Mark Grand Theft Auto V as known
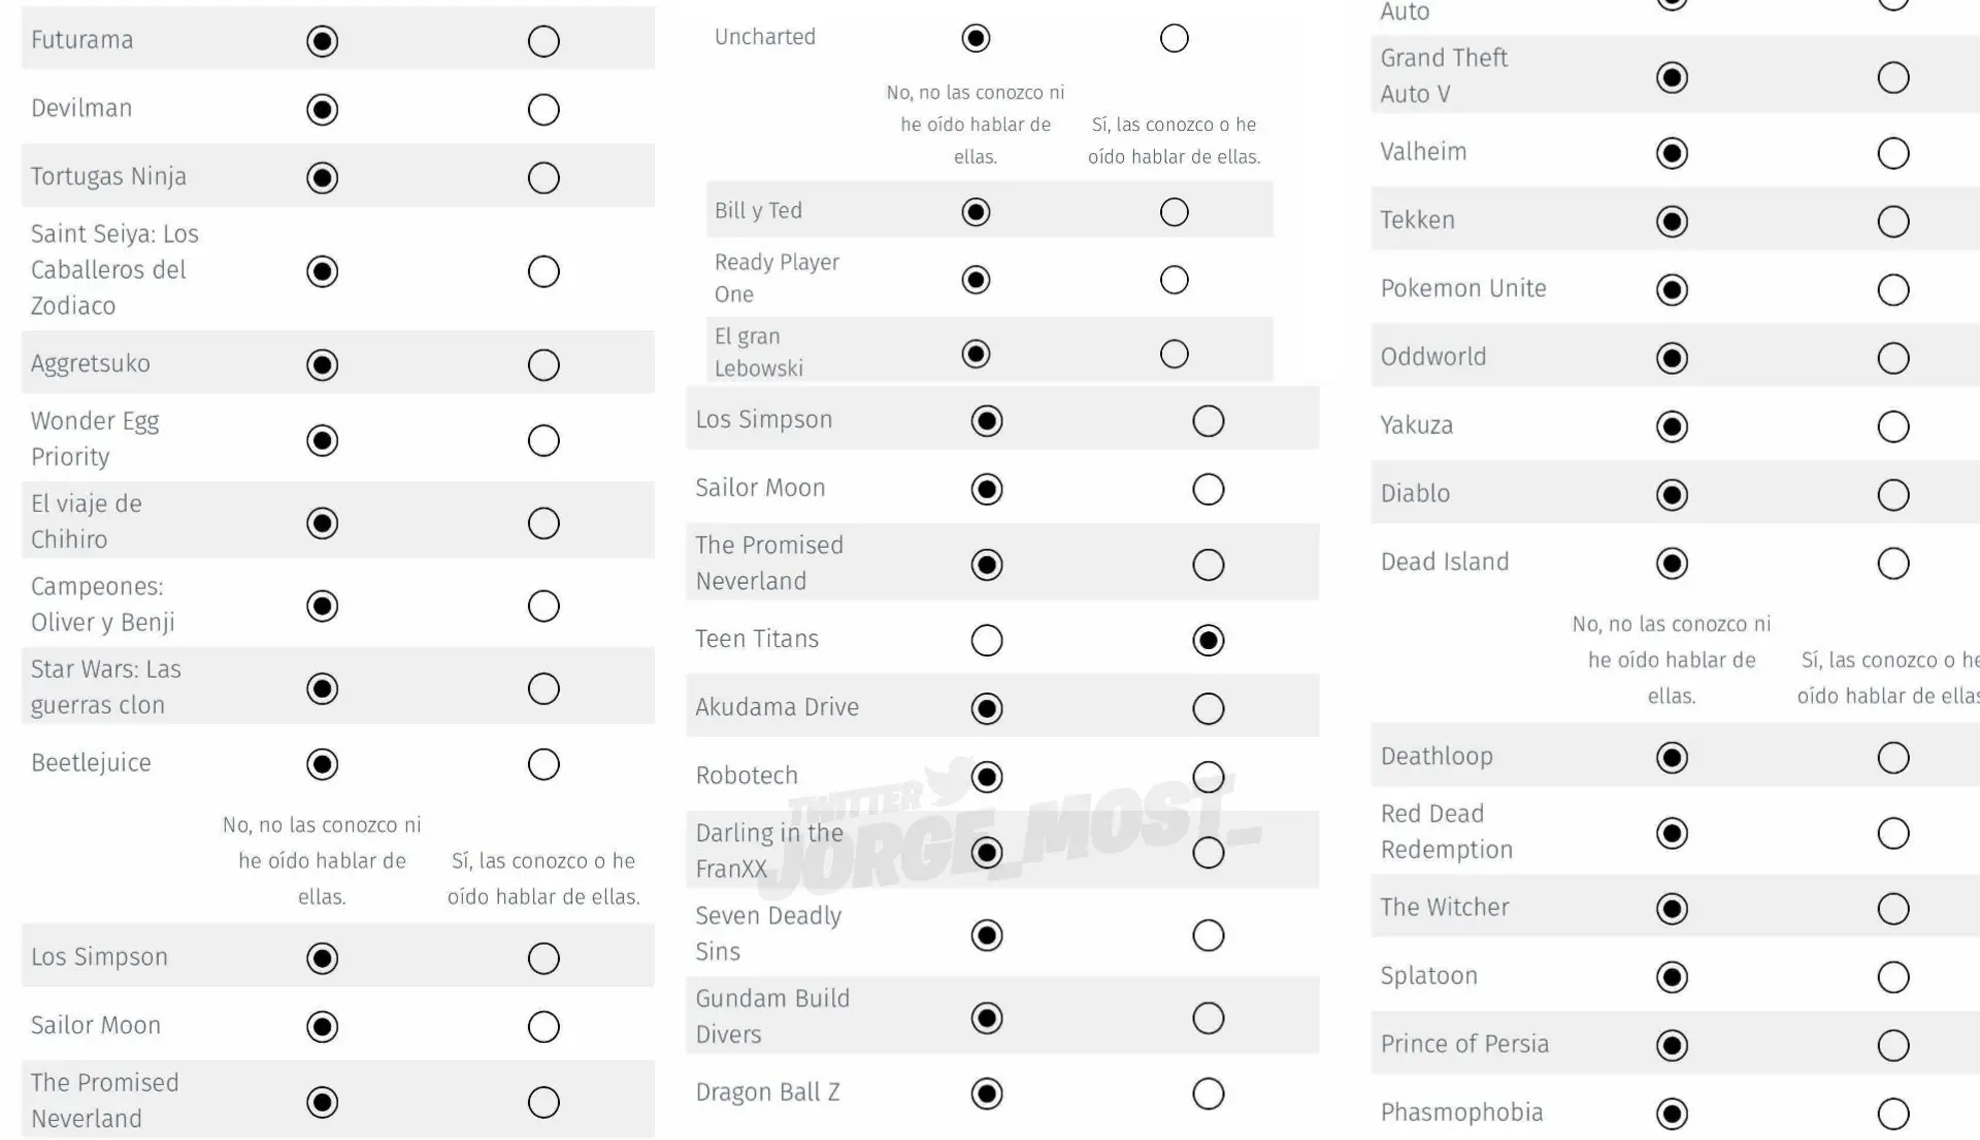The image size is (1980, 1140). (1893, 78)
